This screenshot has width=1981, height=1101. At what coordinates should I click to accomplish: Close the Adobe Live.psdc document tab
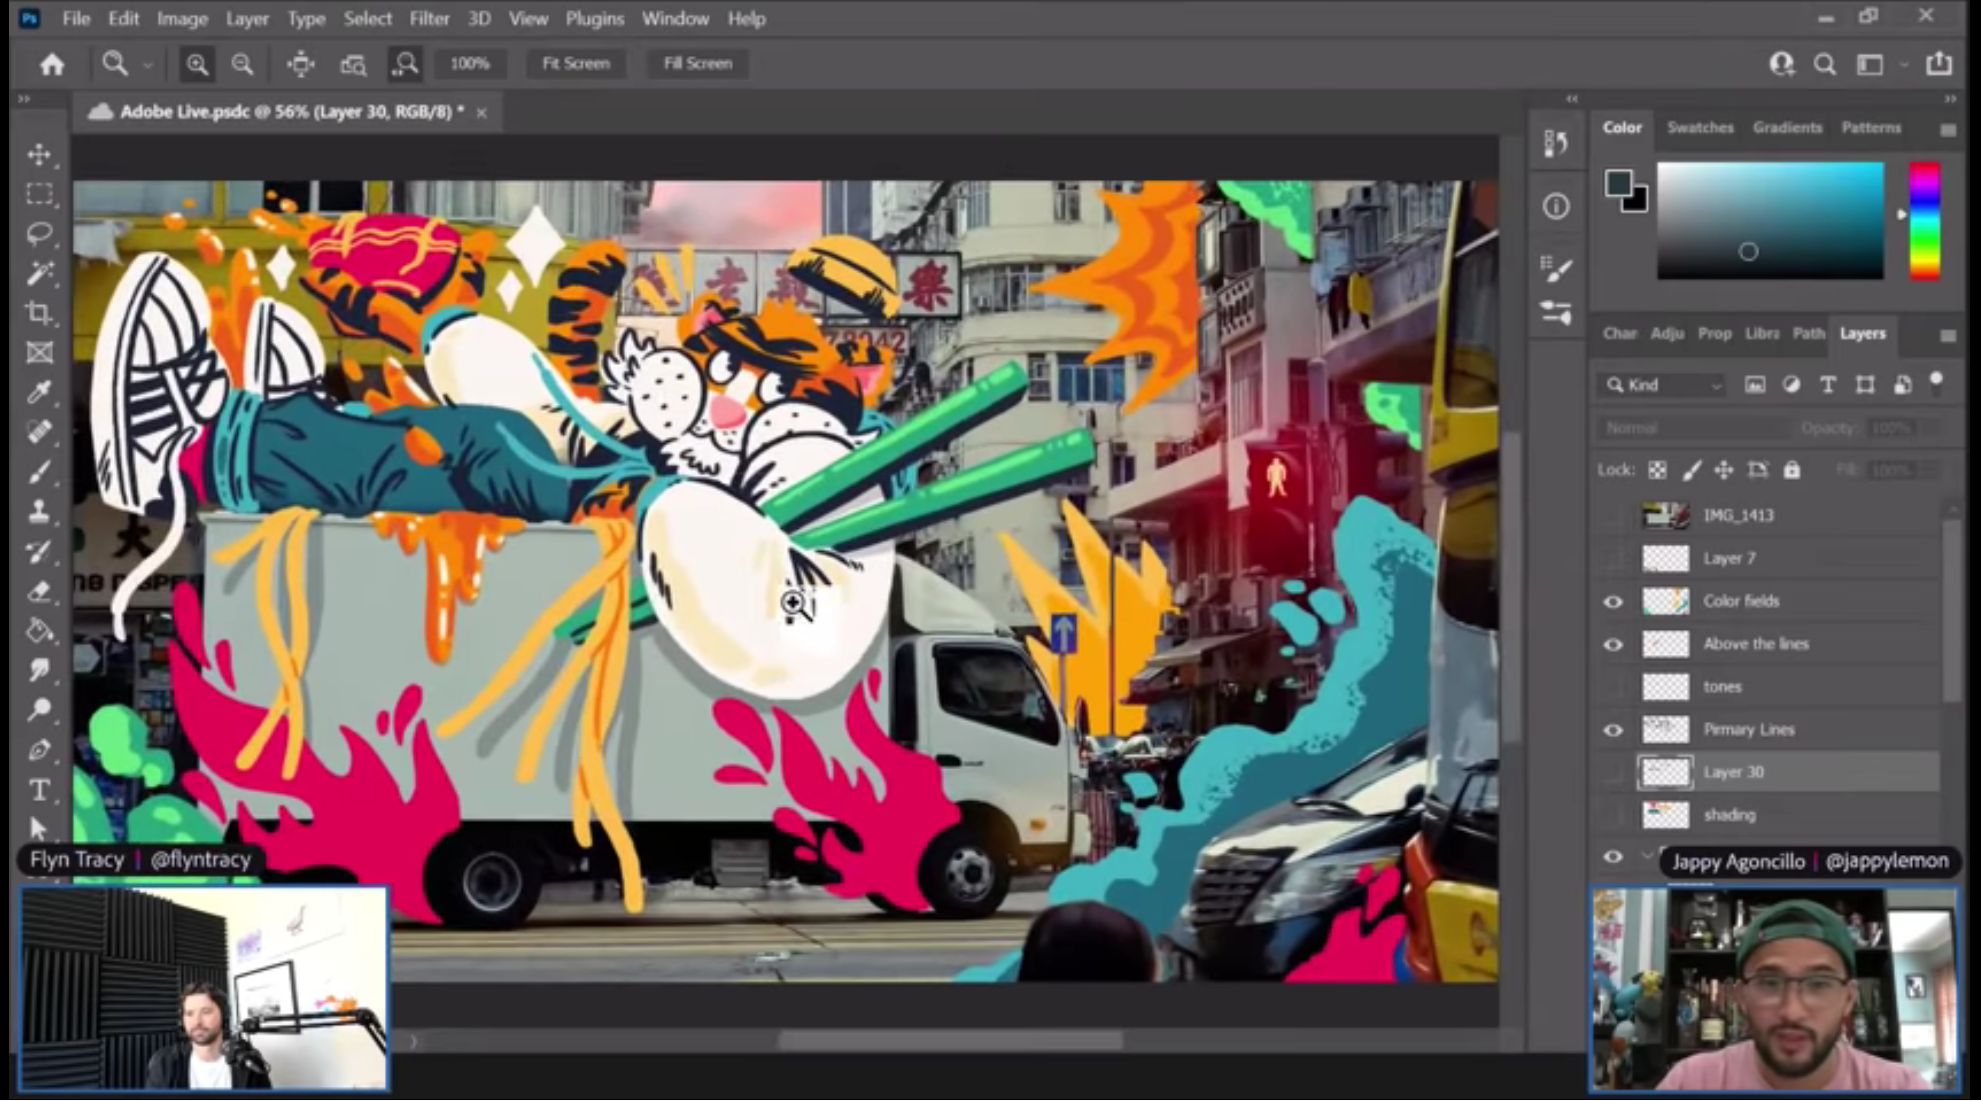click(481, 113)
